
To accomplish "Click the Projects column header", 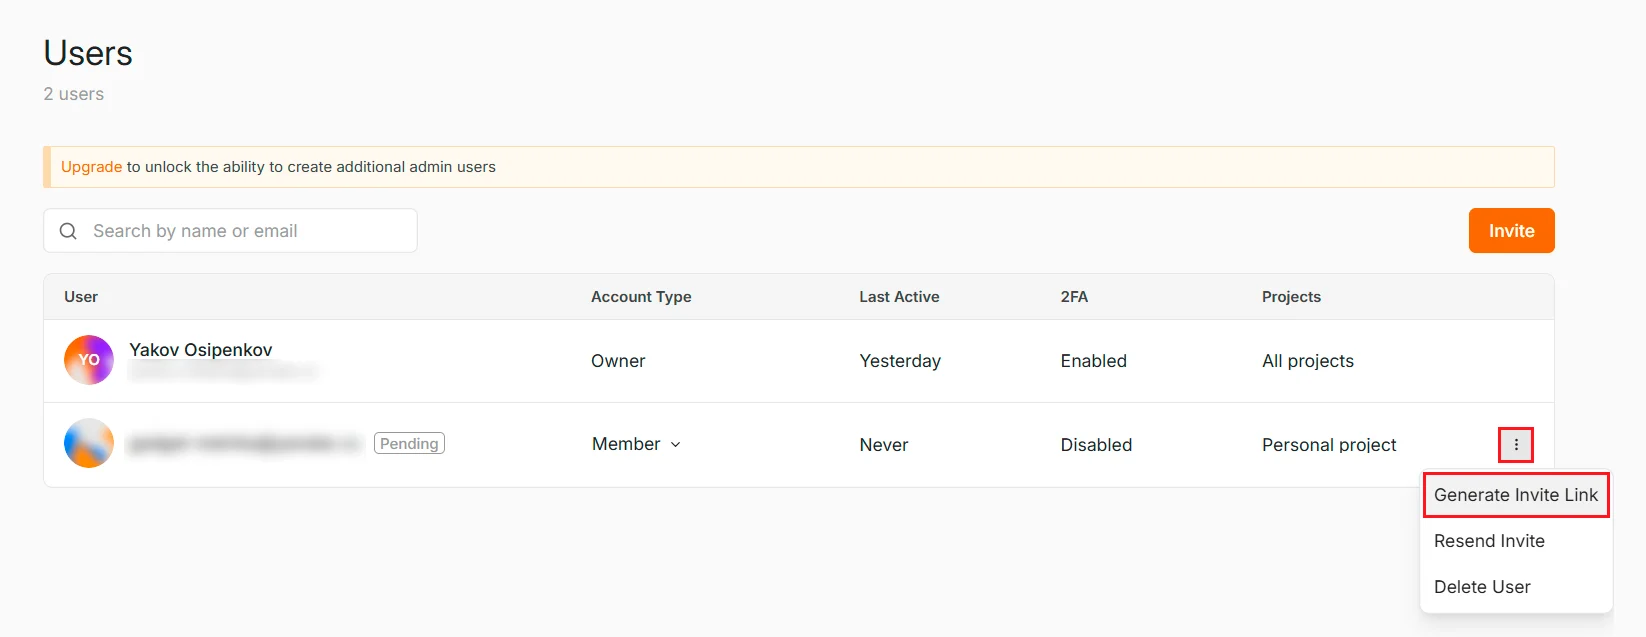I will (1291, 297).
